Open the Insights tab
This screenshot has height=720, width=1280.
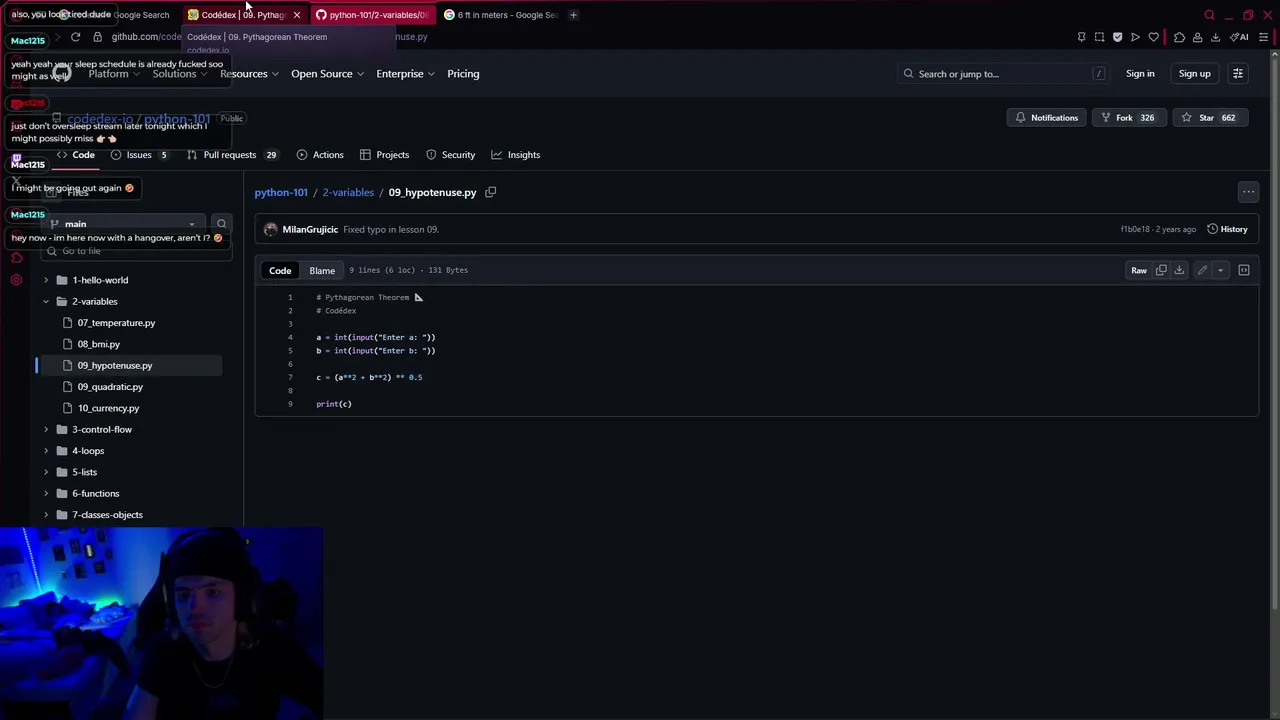pyautogui.click(x=515, y=155)
